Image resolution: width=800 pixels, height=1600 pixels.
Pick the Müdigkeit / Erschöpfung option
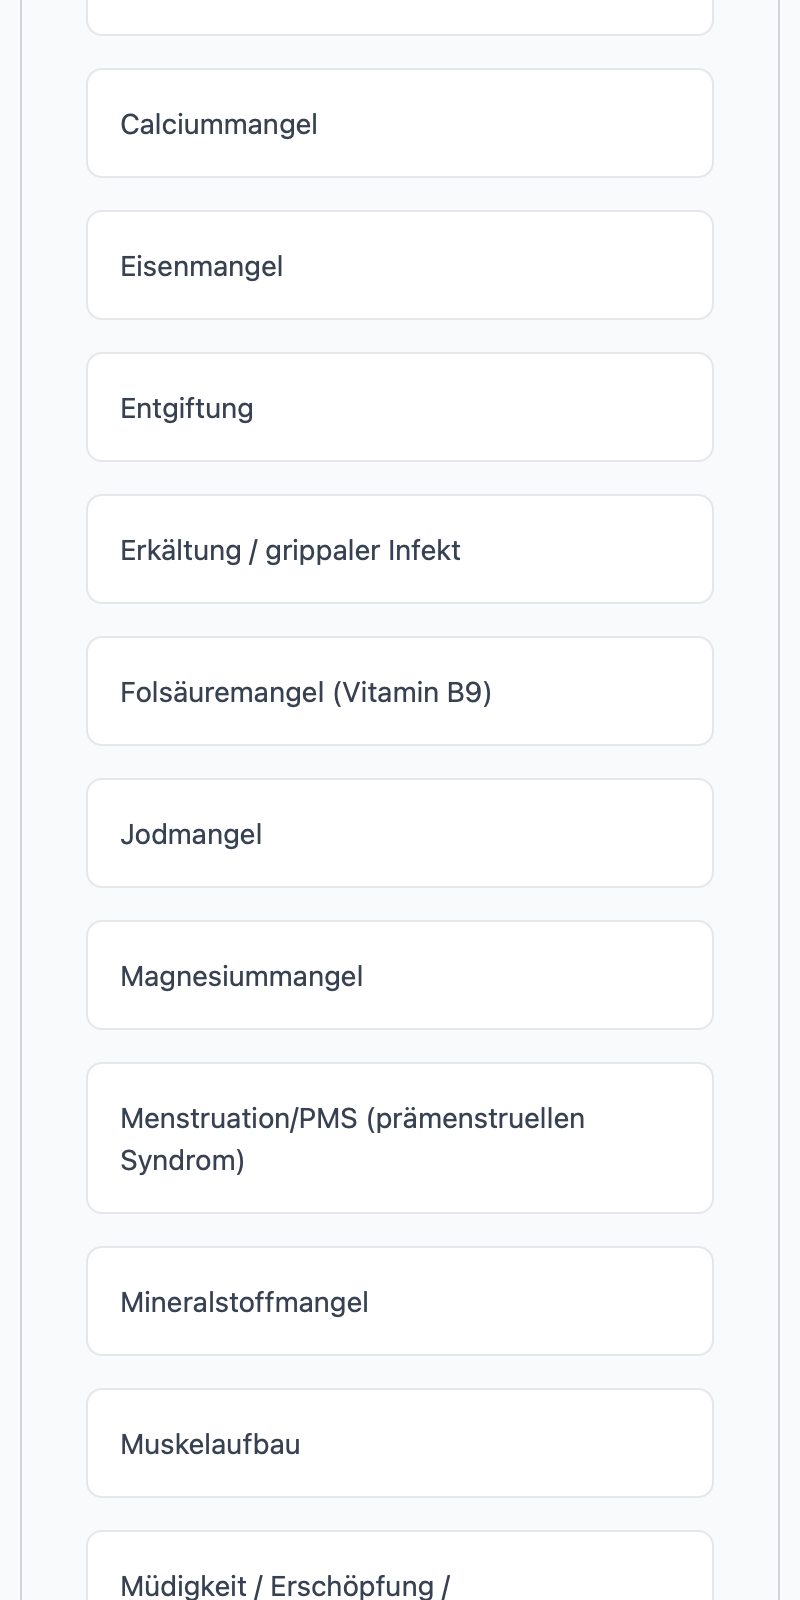coord(400,1566)
